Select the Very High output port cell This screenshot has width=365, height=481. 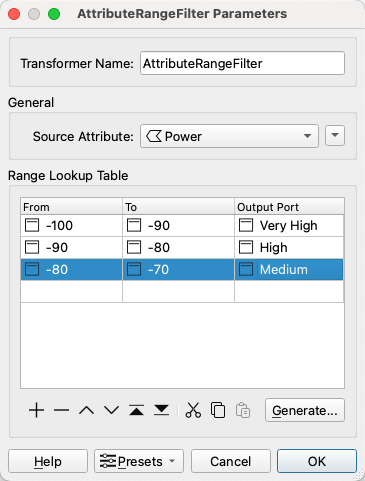(289, 225)
